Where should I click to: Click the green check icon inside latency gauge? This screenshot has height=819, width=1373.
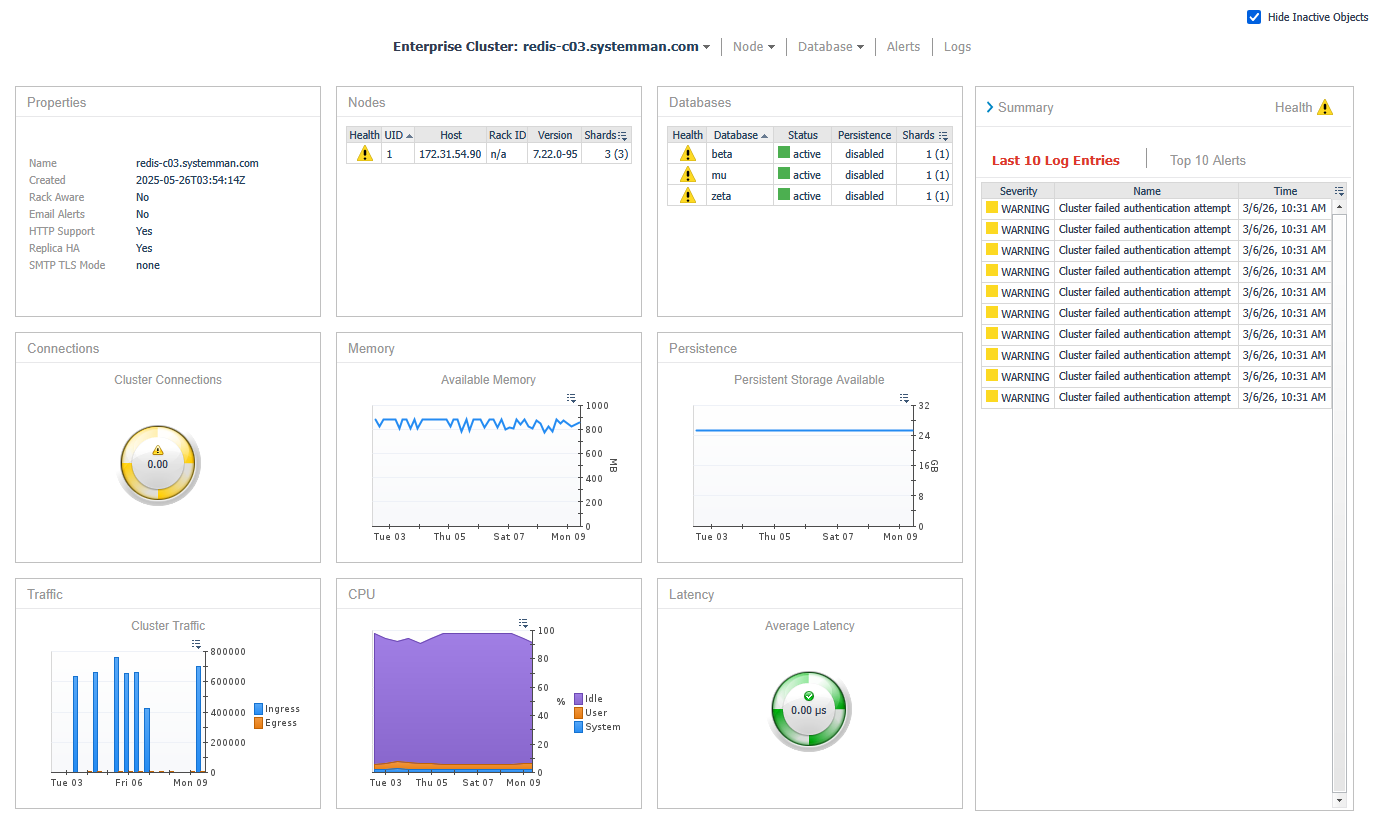tap(809, 696)
